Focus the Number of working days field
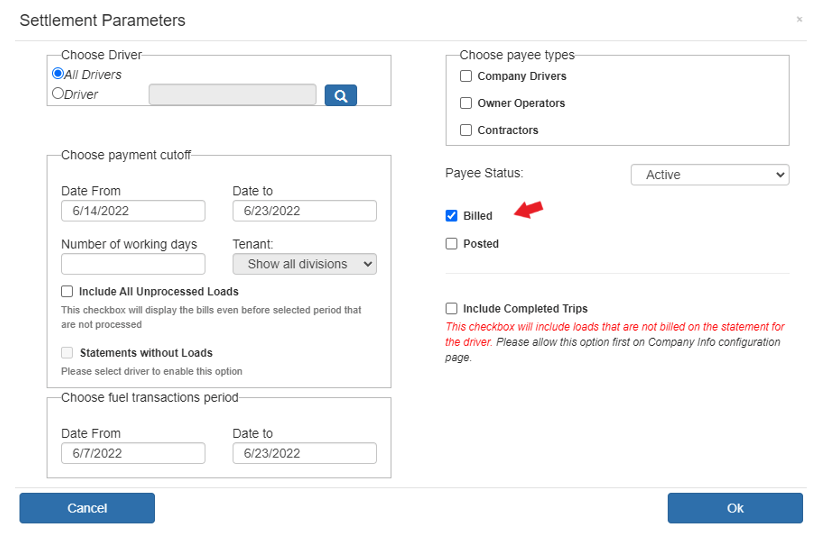 [x=133, y=264]
